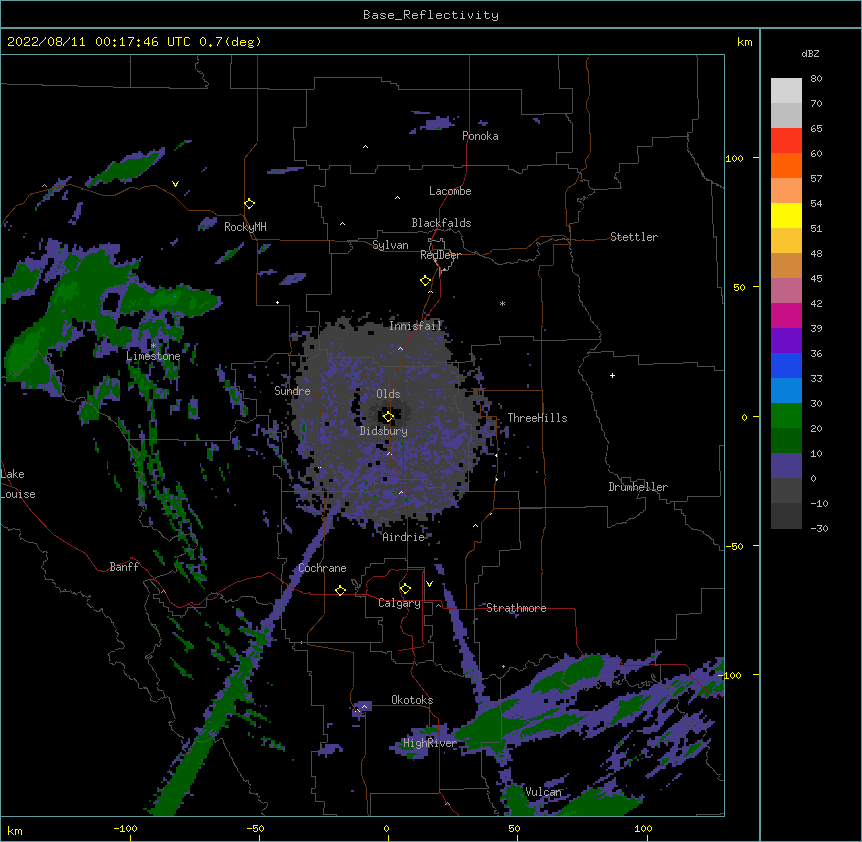This screenshot has height=842, width=862.
Task: Click the Banff label
Action: pos(124,567)
